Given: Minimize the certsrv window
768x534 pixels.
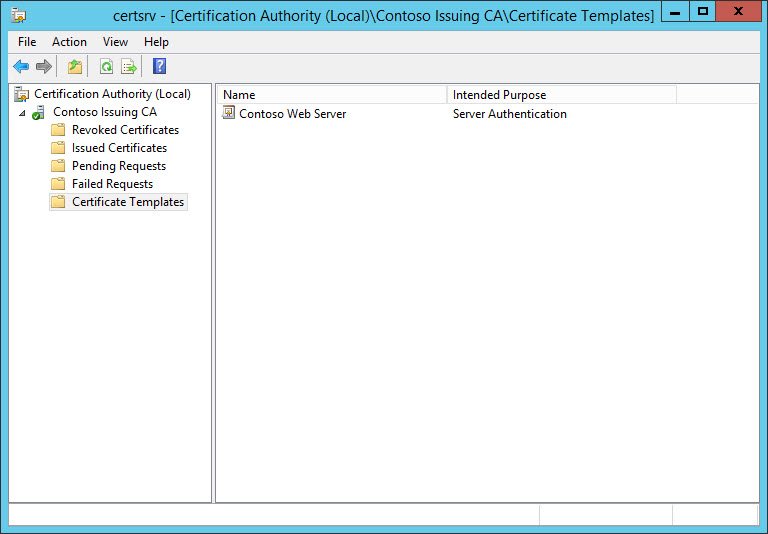Looking at the screenshot, I should (x=675, y=11).
